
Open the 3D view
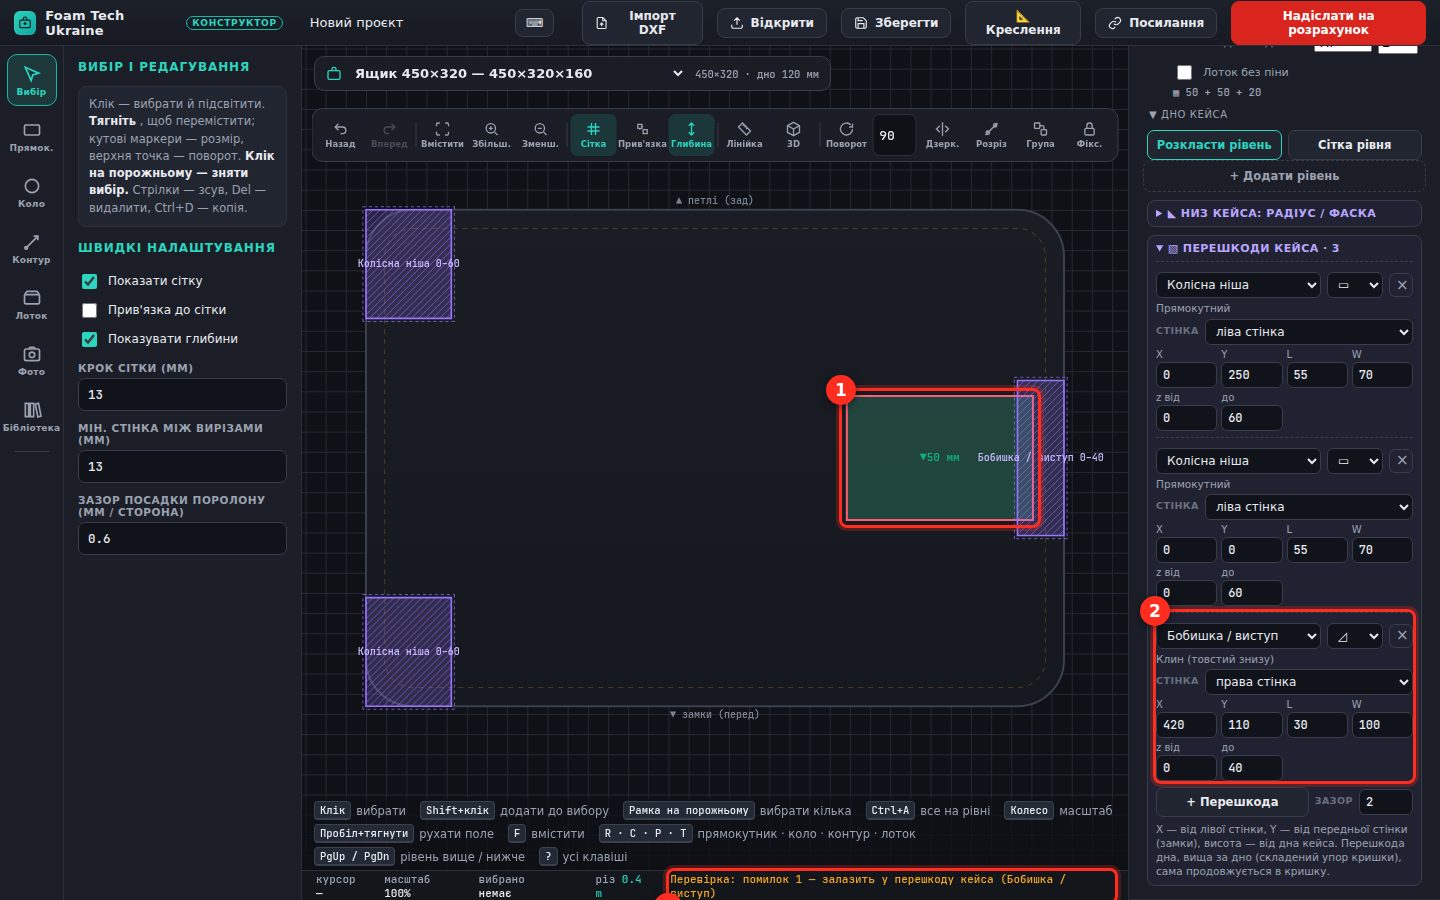793,135
